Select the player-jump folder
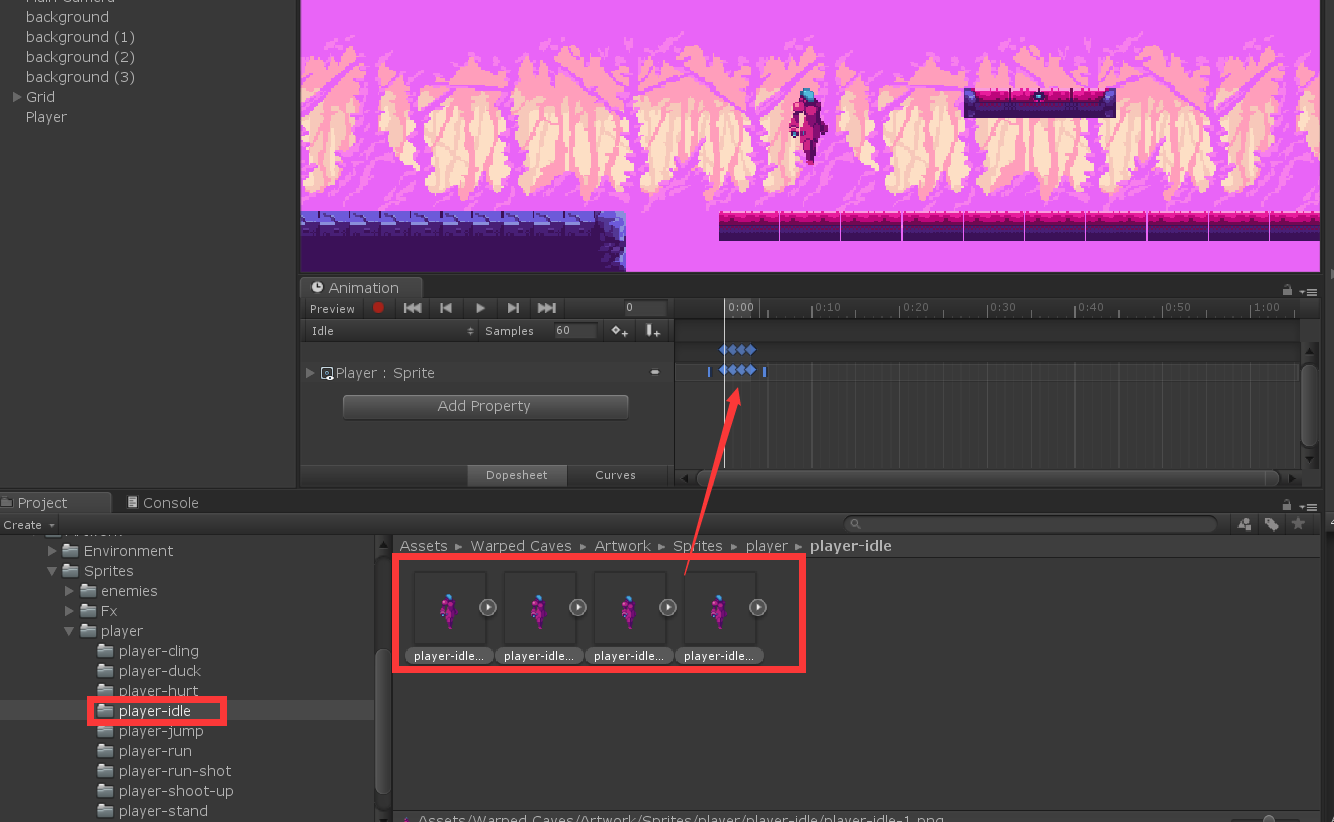This screenshot has width=1334, height=822. click(x=158, y=731)
